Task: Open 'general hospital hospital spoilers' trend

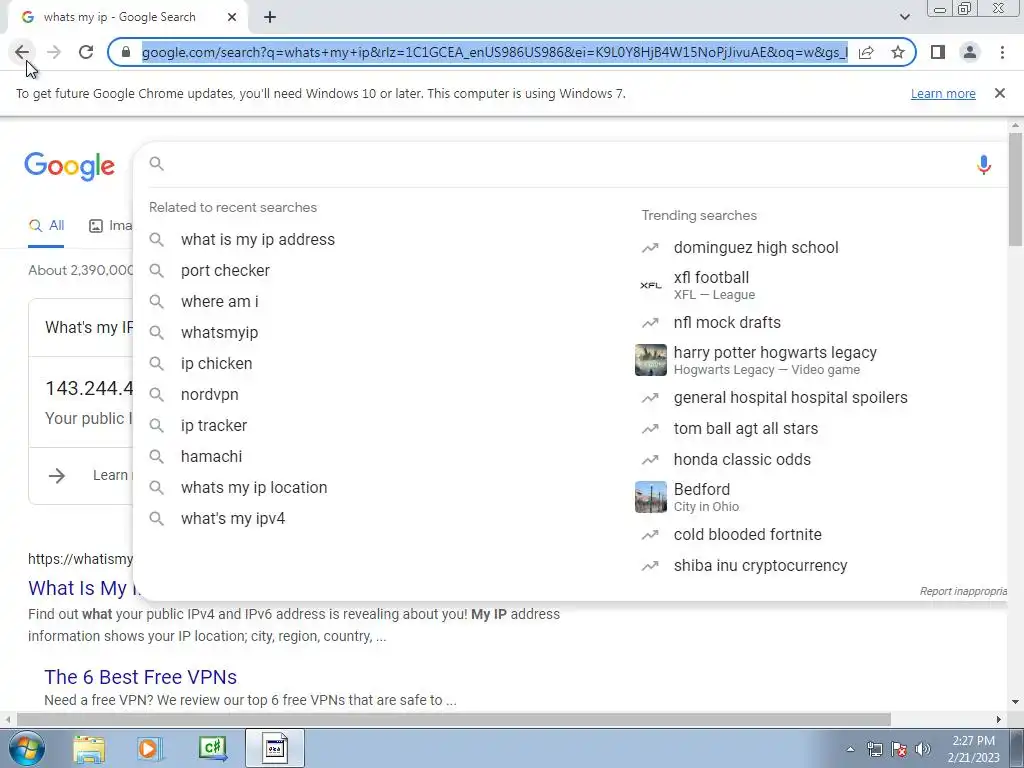Action: coord(790,398)
